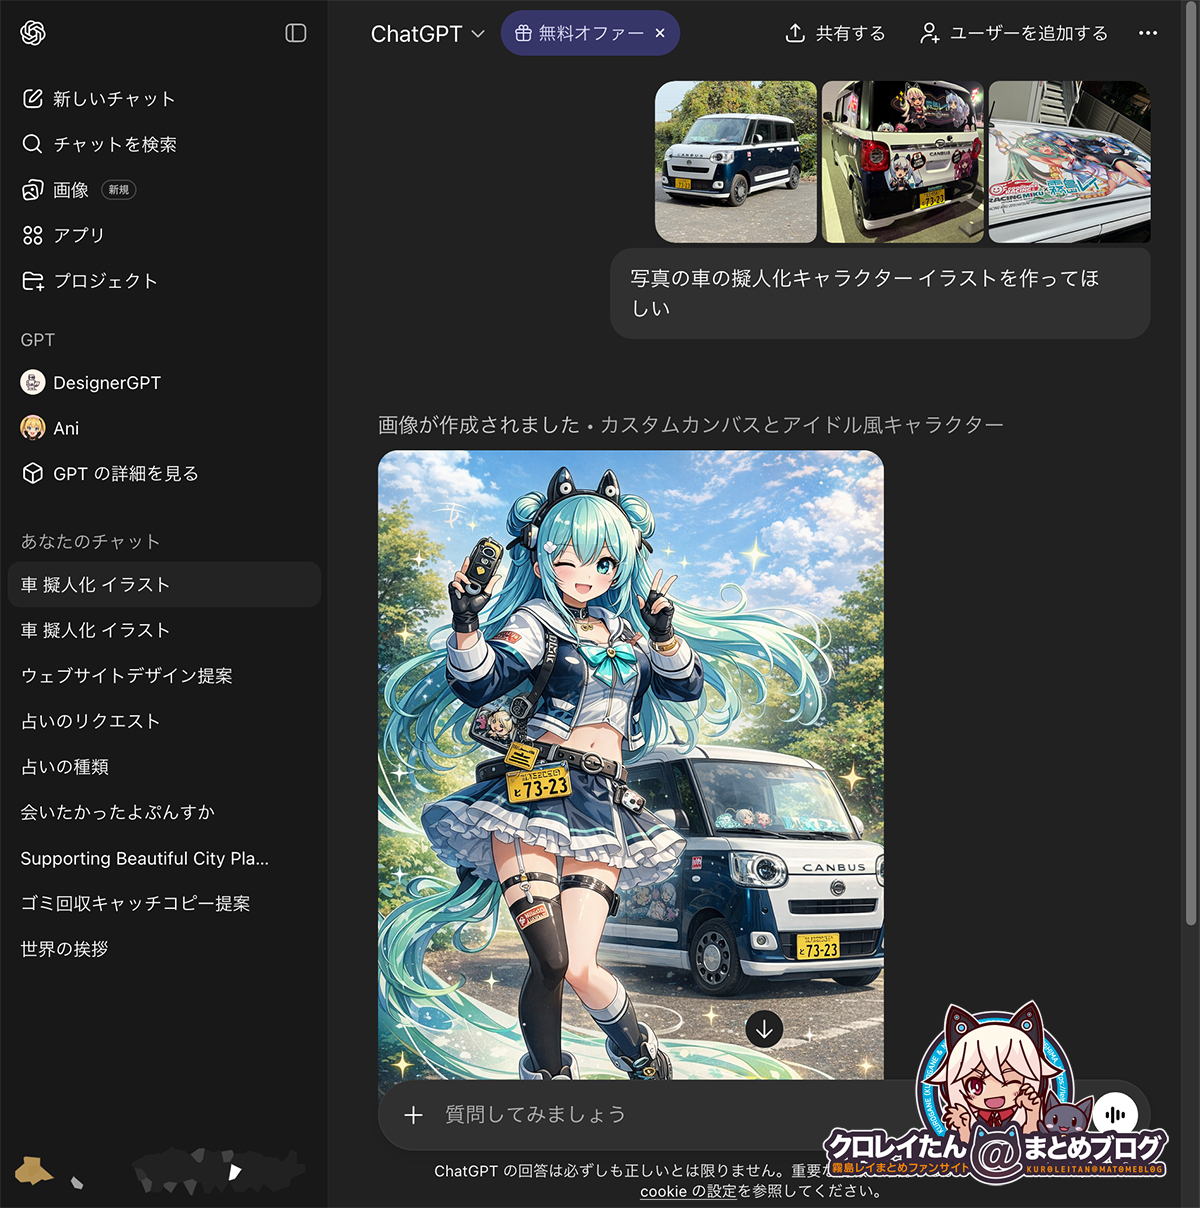Open プロジェクト projects
Image resolution: width=1200 pixels, height=1208 pixels.
105,281
